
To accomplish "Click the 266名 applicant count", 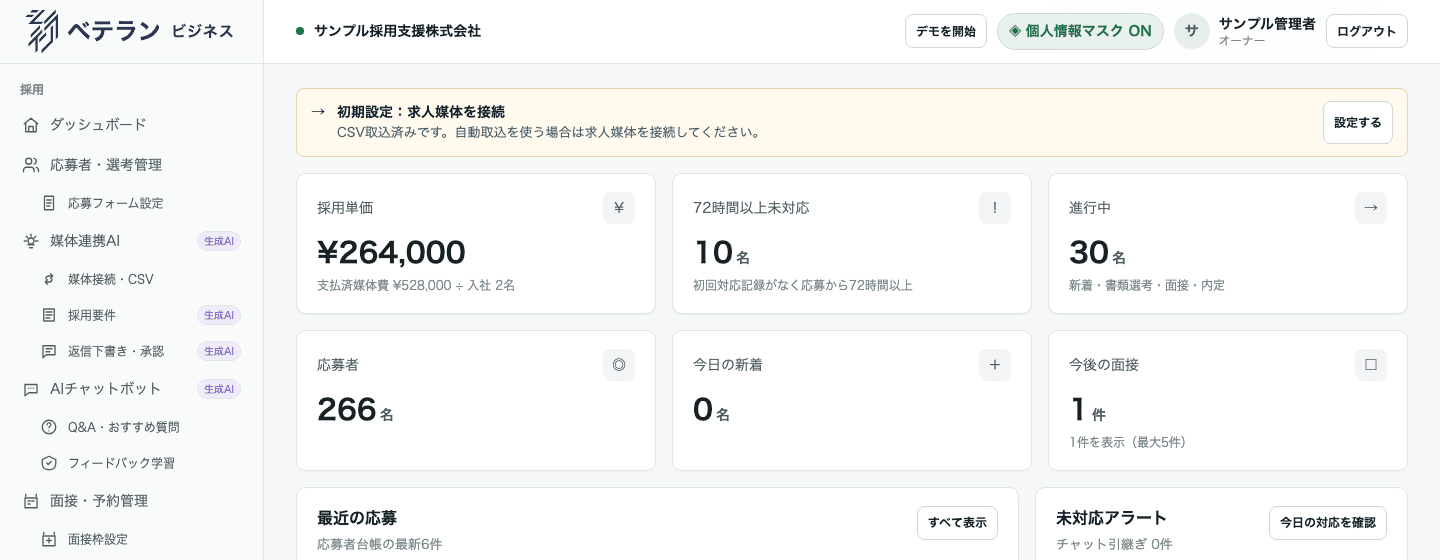I will click(x=355, y=410).
